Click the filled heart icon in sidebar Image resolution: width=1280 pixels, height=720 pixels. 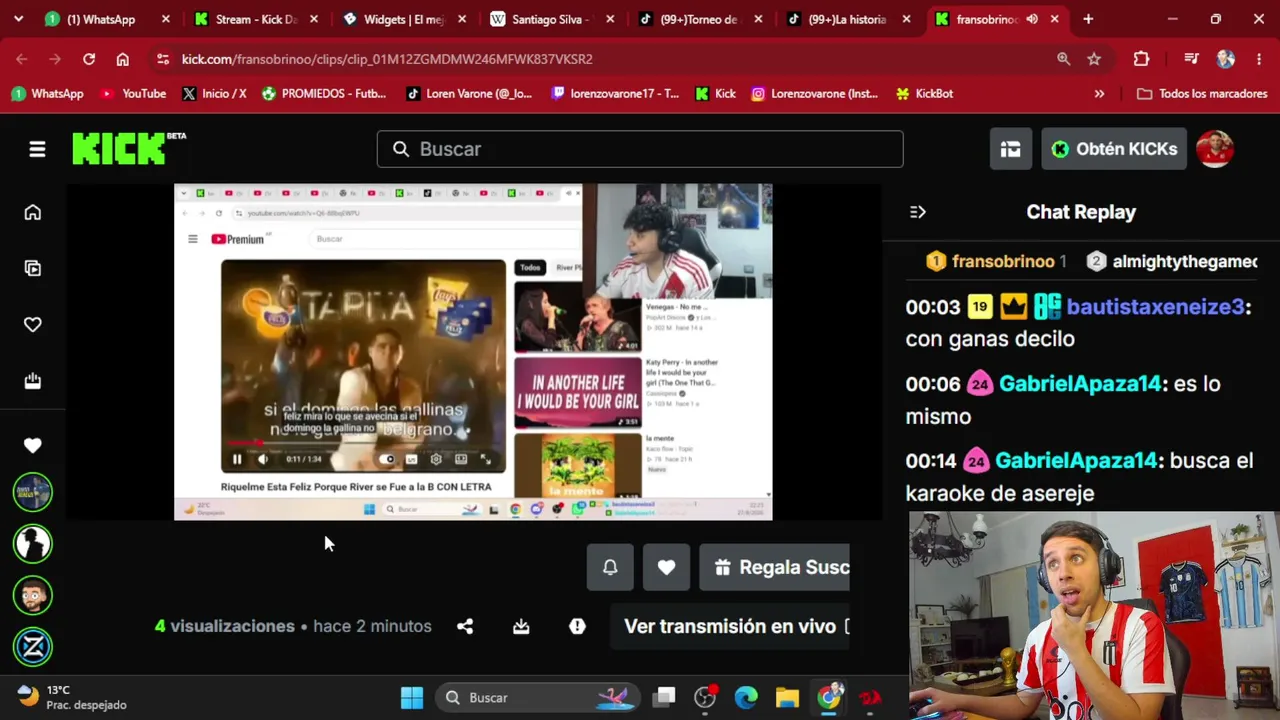tap(33, 445)
